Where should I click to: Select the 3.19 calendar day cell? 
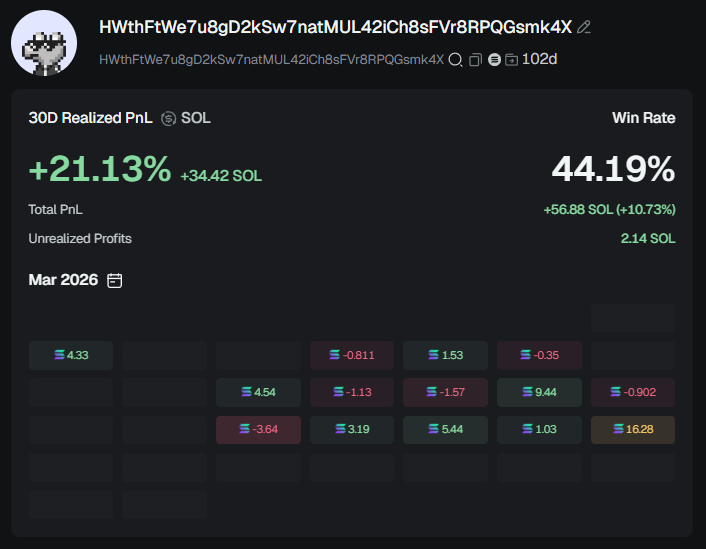pos(352,430)
